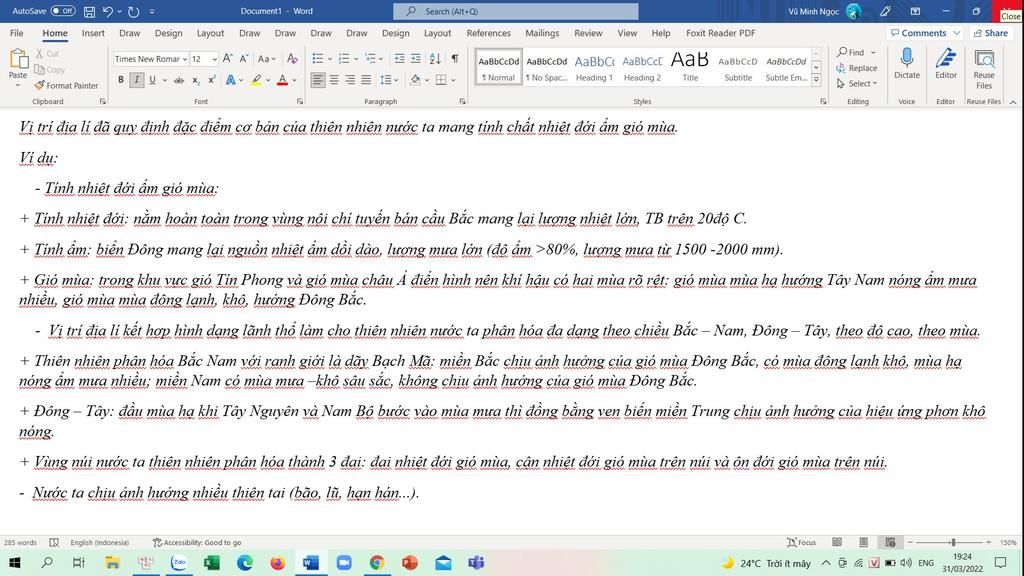Toggle bullet list formatting
Screen dimensions: 1024x576
coord(317,59)
